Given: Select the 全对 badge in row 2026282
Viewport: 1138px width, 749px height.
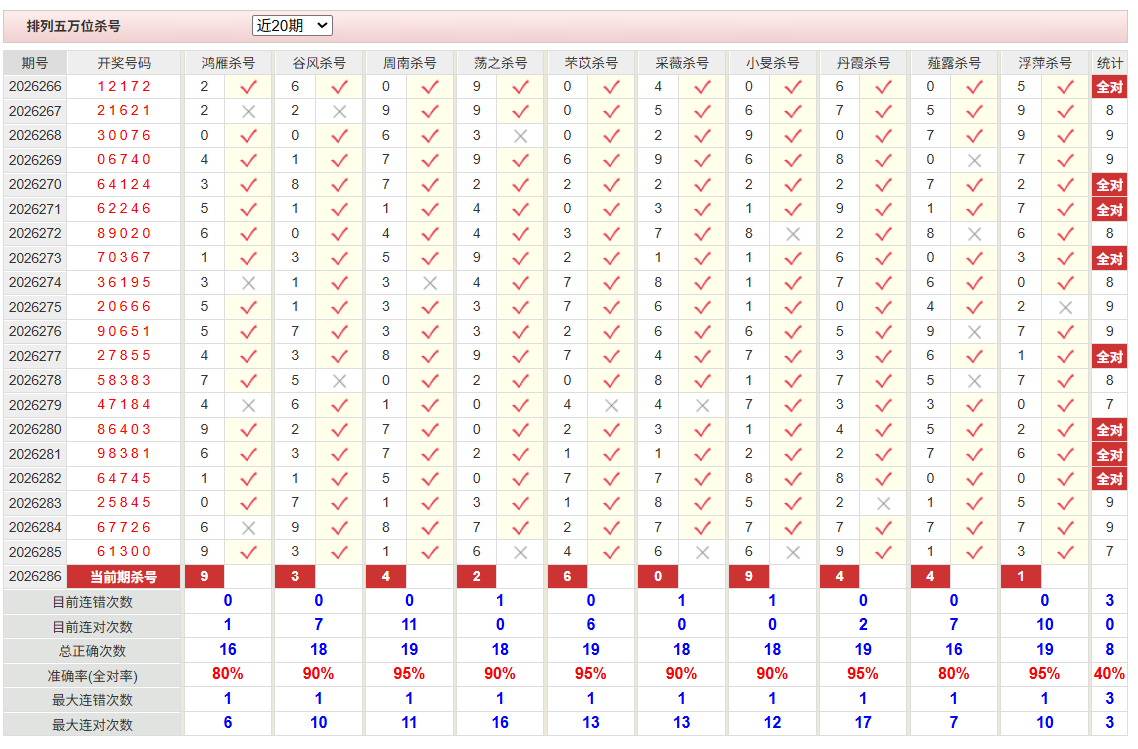Looking at the screenshot, I should (1110, 479).
